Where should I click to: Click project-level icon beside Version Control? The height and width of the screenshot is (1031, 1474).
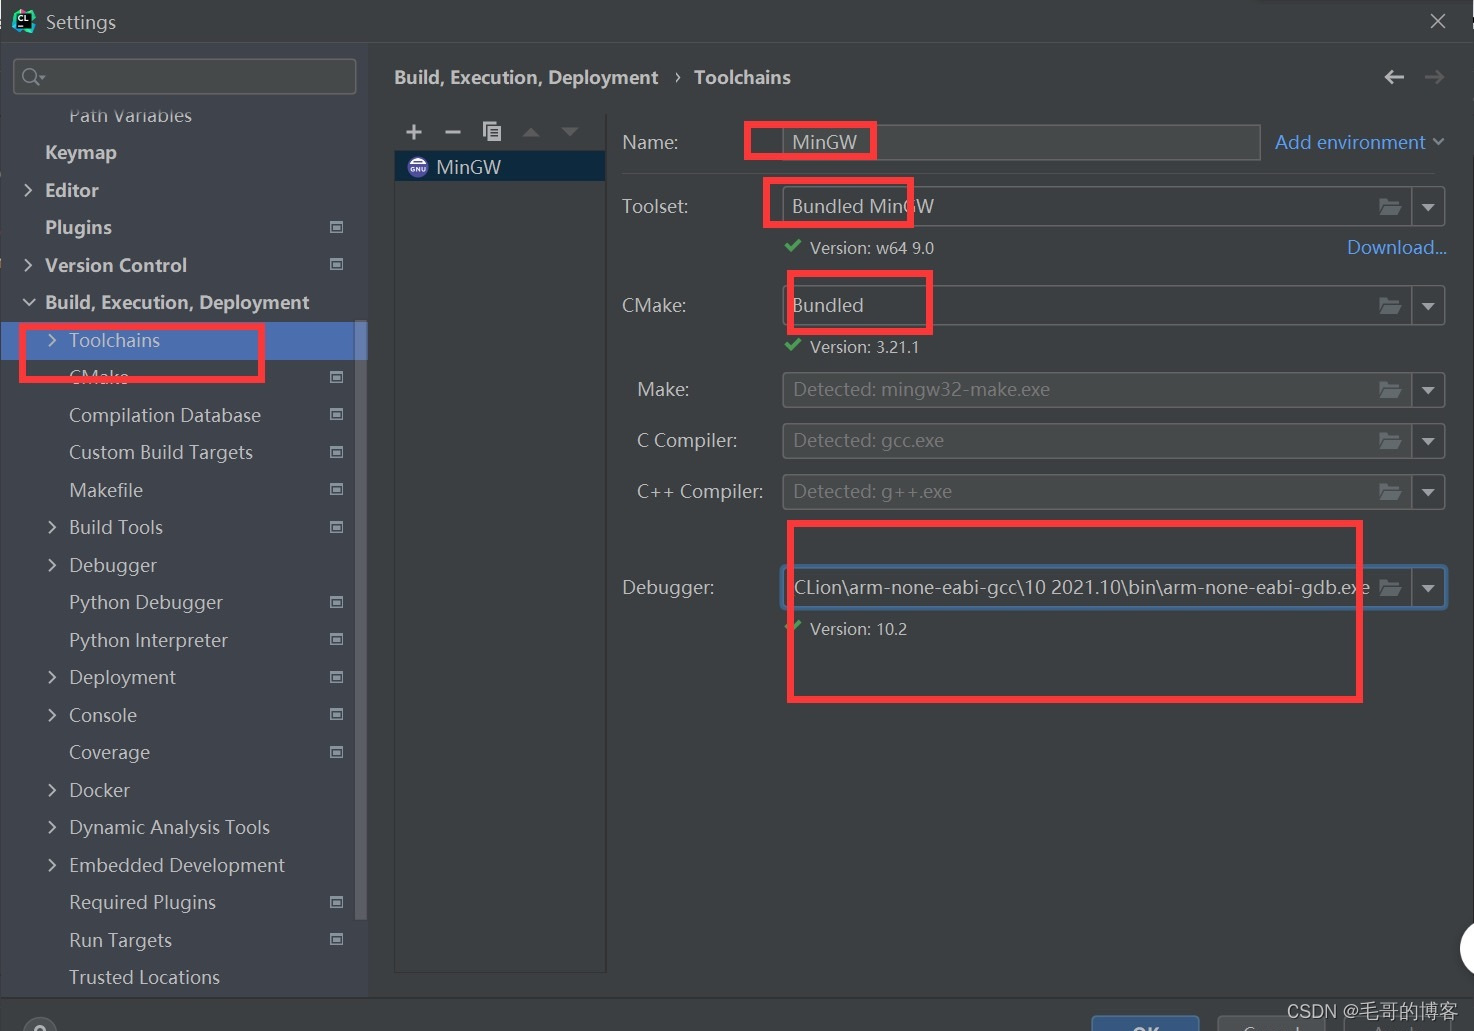pyautogui.click(x=337, y=265)
